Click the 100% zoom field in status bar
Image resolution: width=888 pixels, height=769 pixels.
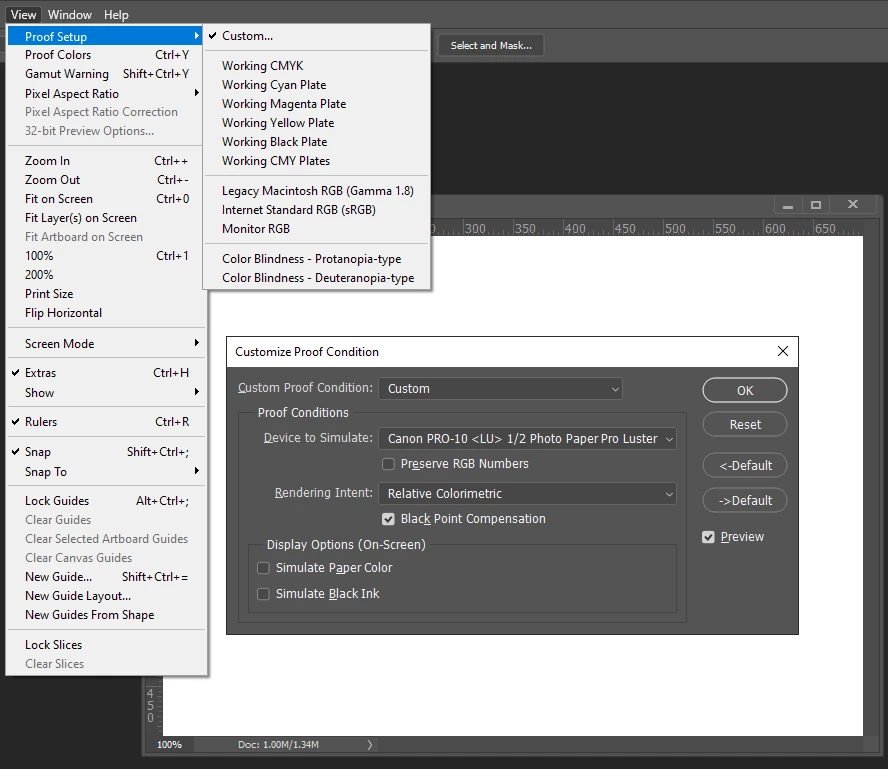(x=169, y=745)
